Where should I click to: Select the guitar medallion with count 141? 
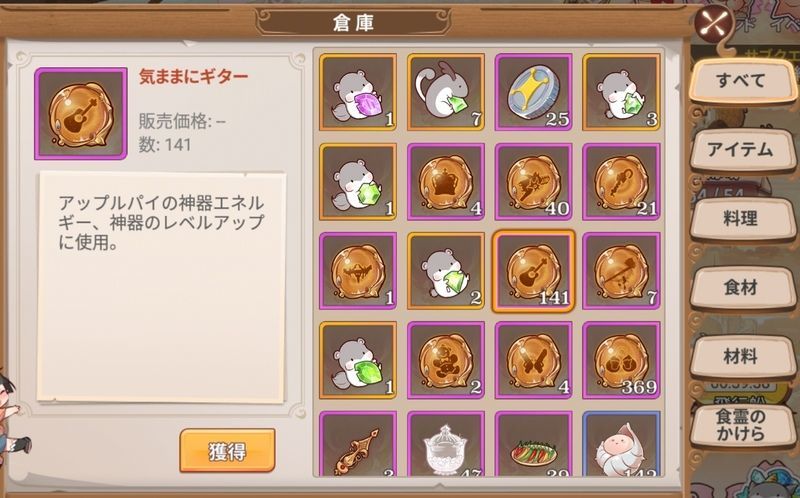pyautogui.click(x=534, y=271)
